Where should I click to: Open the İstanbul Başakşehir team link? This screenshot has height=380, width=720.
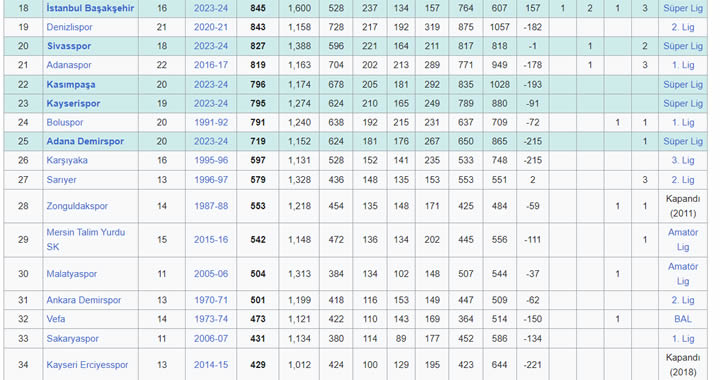90,8
